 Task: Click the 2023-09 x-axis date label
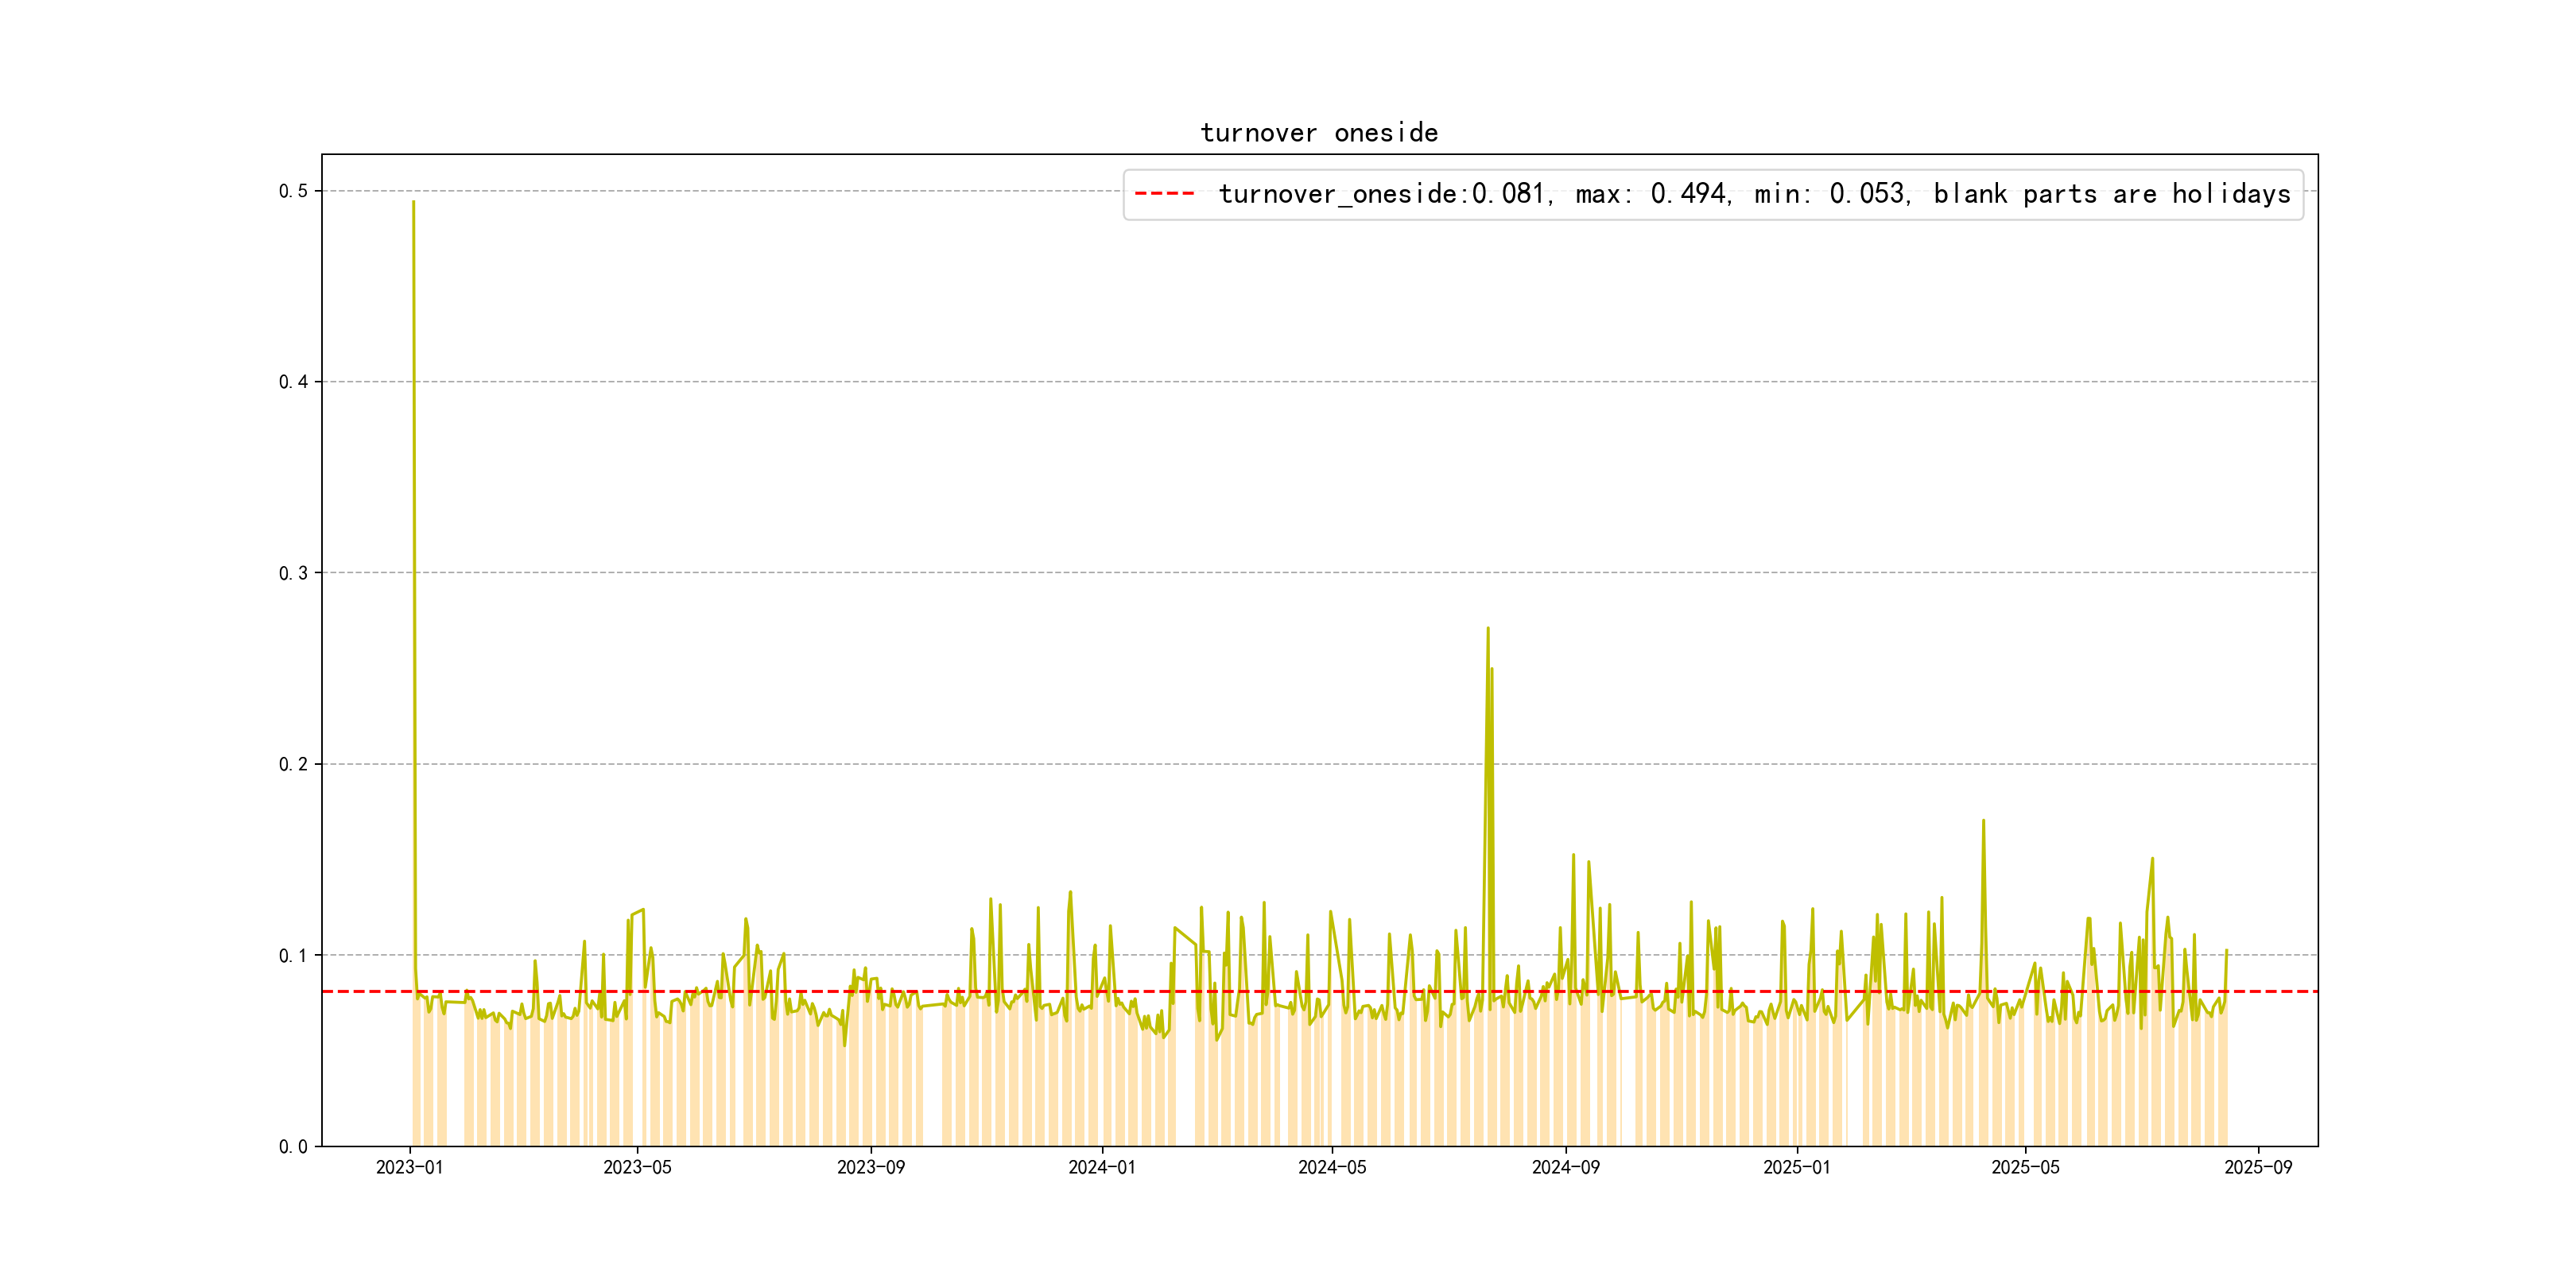[870, 1167]
